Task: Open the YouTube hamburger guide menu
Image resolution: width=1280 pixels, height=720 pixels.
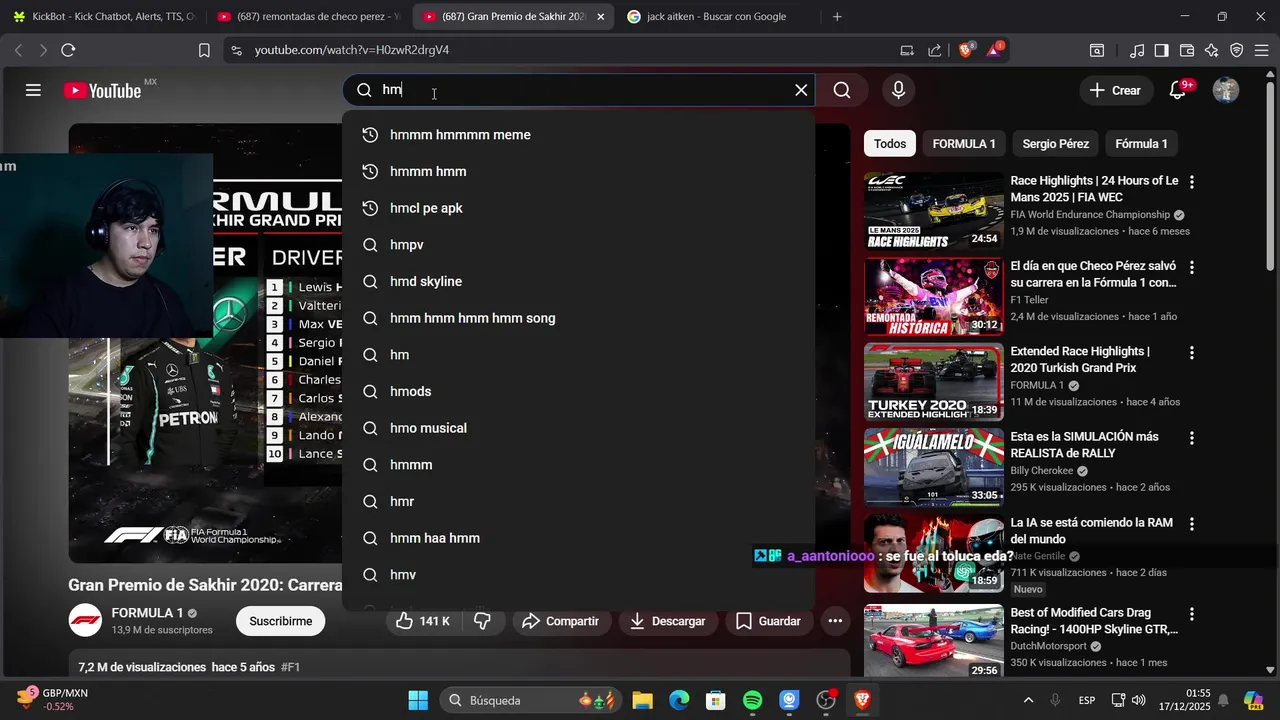Action: pyautogui.click(x=33, y=90)
